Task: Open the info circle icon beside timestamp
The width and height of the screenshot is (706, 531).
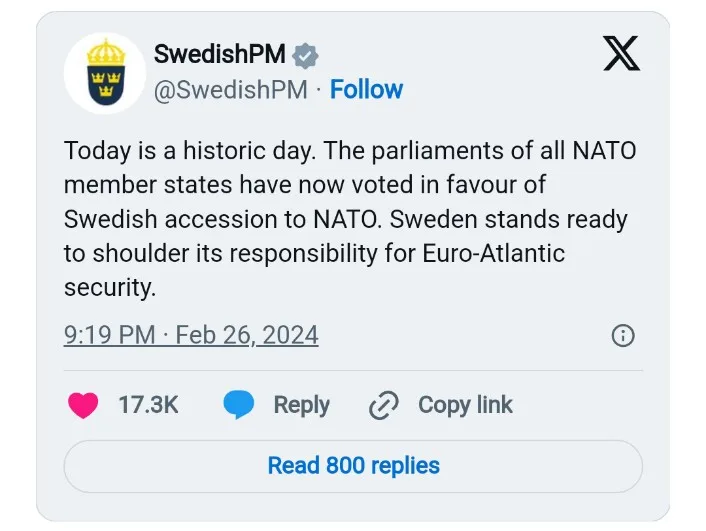Action: [622, 335]
